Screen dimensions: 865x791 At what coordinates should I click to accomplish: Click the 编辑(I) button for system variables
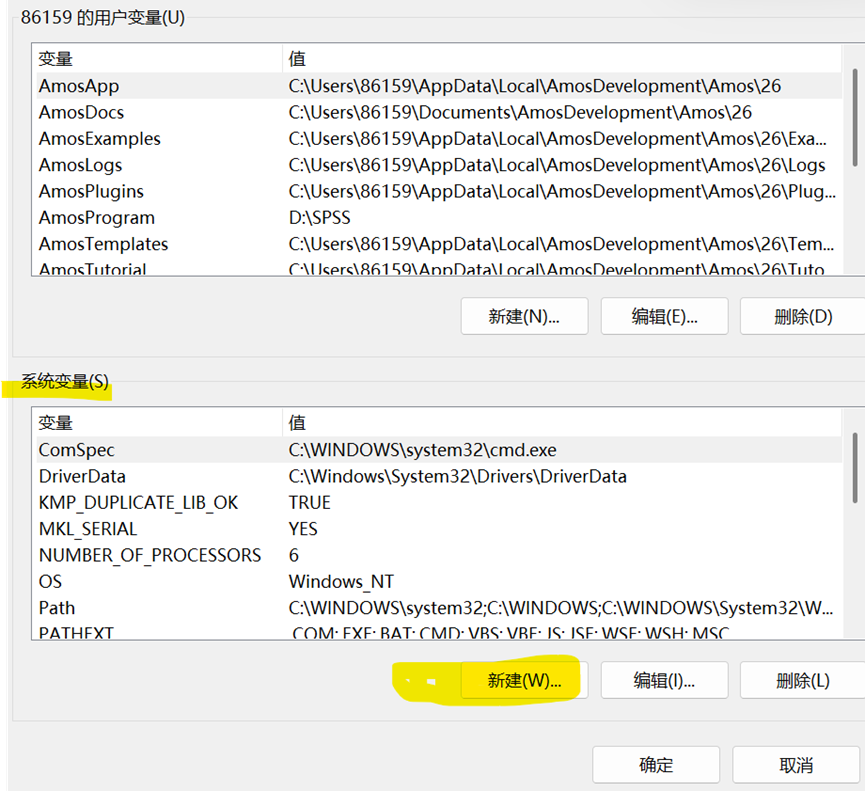click(663, 680)
